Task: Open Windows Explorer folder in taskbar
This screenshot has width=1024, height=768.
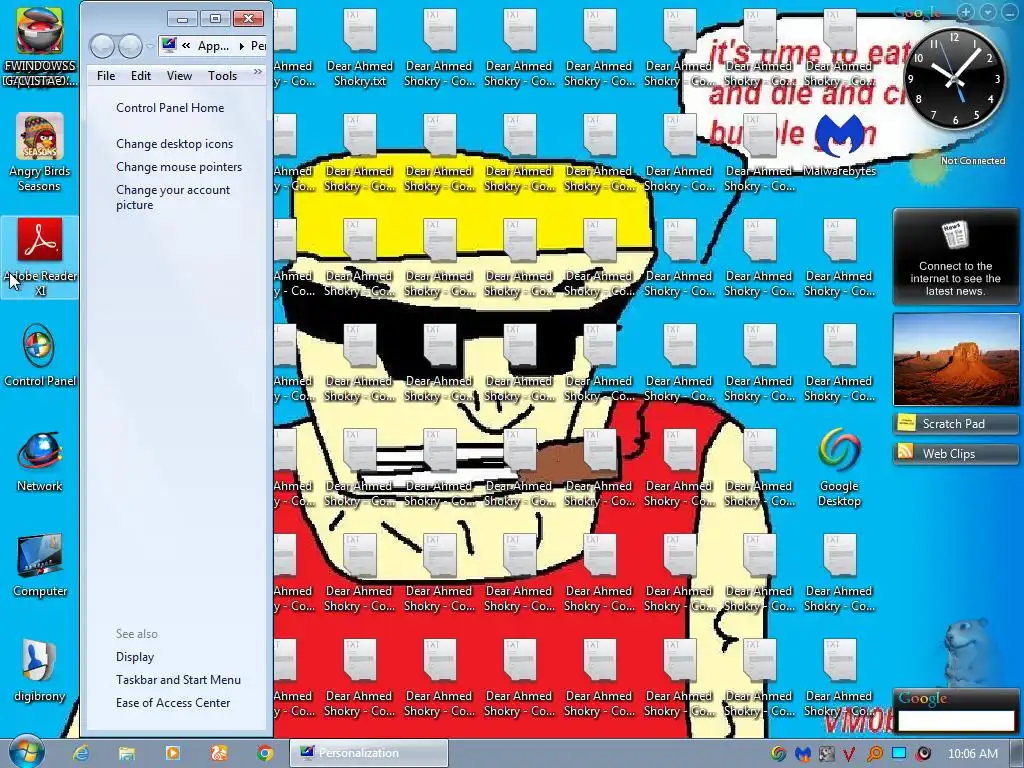Action: click(x=127, y=753)
